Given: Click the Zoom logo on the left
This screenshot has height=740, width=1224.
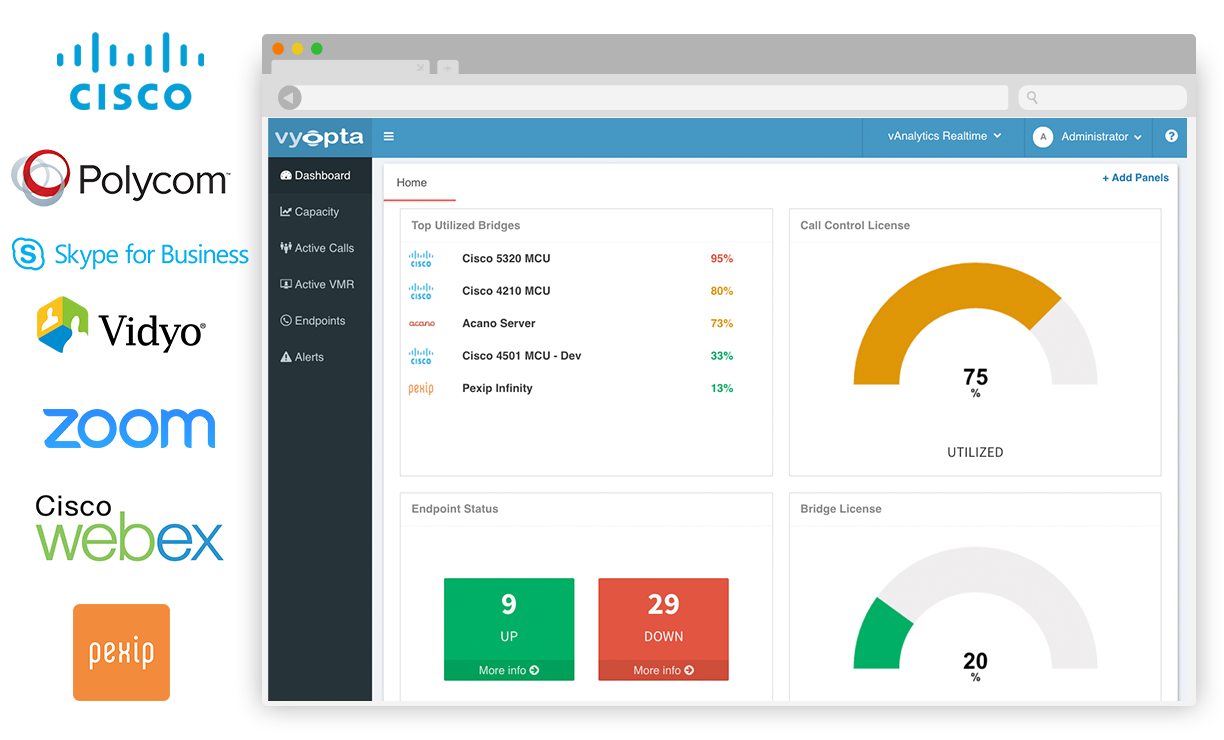Looking at the screenshot, I should pyautogui.click(x=129, y=428).
